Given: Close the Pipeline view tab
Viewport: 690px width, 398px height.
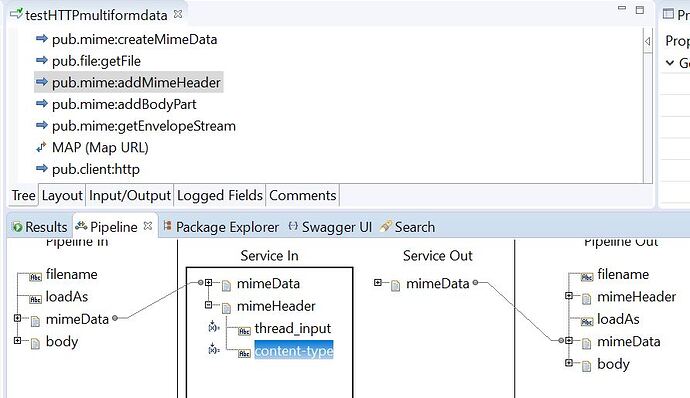Looking at the screenshot, I should tap(148, 226).
